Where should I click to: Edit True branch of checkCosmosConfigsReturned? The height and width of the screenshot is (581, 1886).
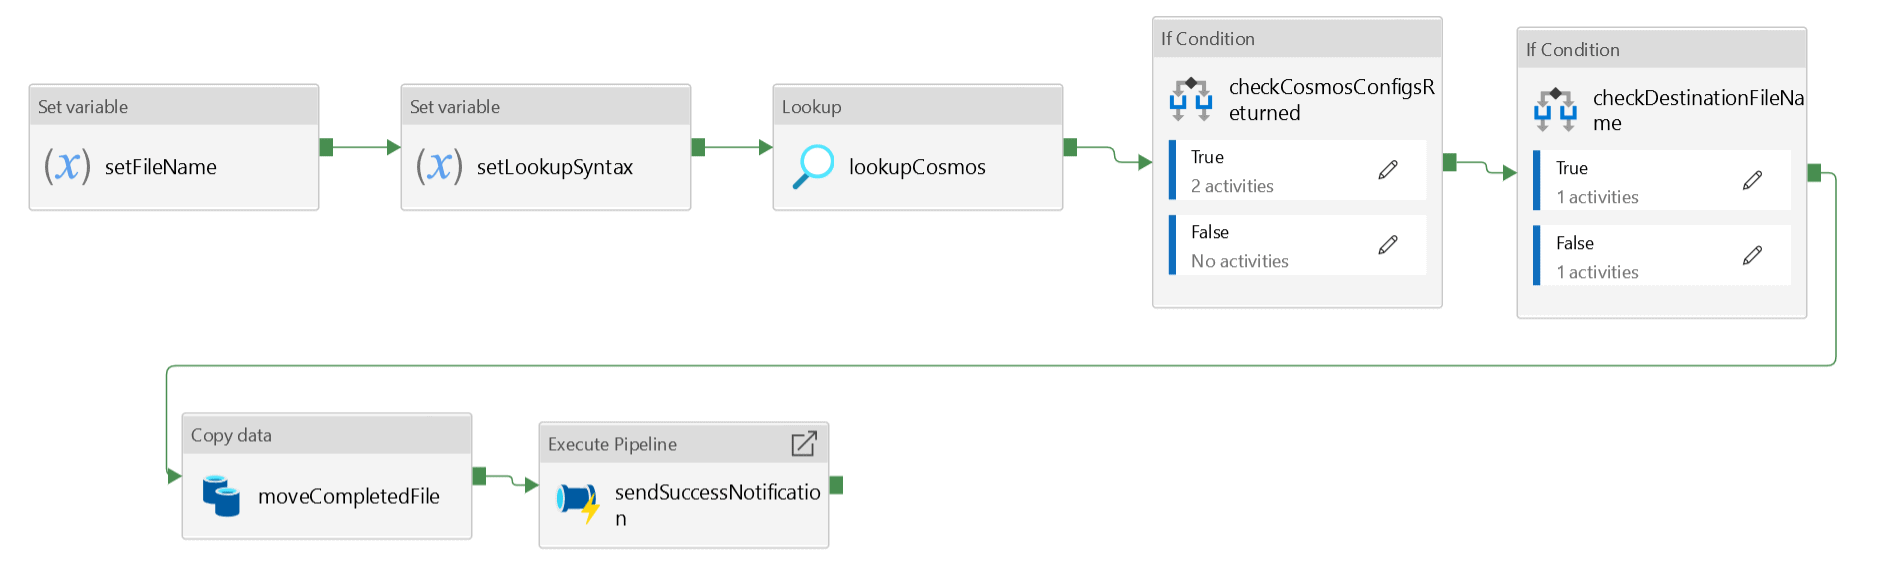point(1388,170)
